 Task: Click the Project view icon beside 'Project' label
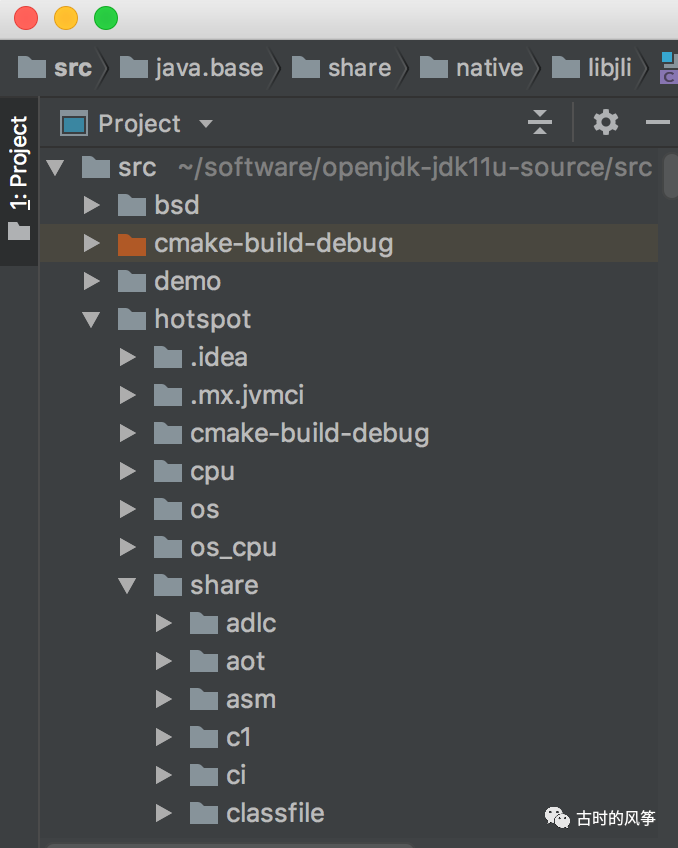(x=75, y=123)
